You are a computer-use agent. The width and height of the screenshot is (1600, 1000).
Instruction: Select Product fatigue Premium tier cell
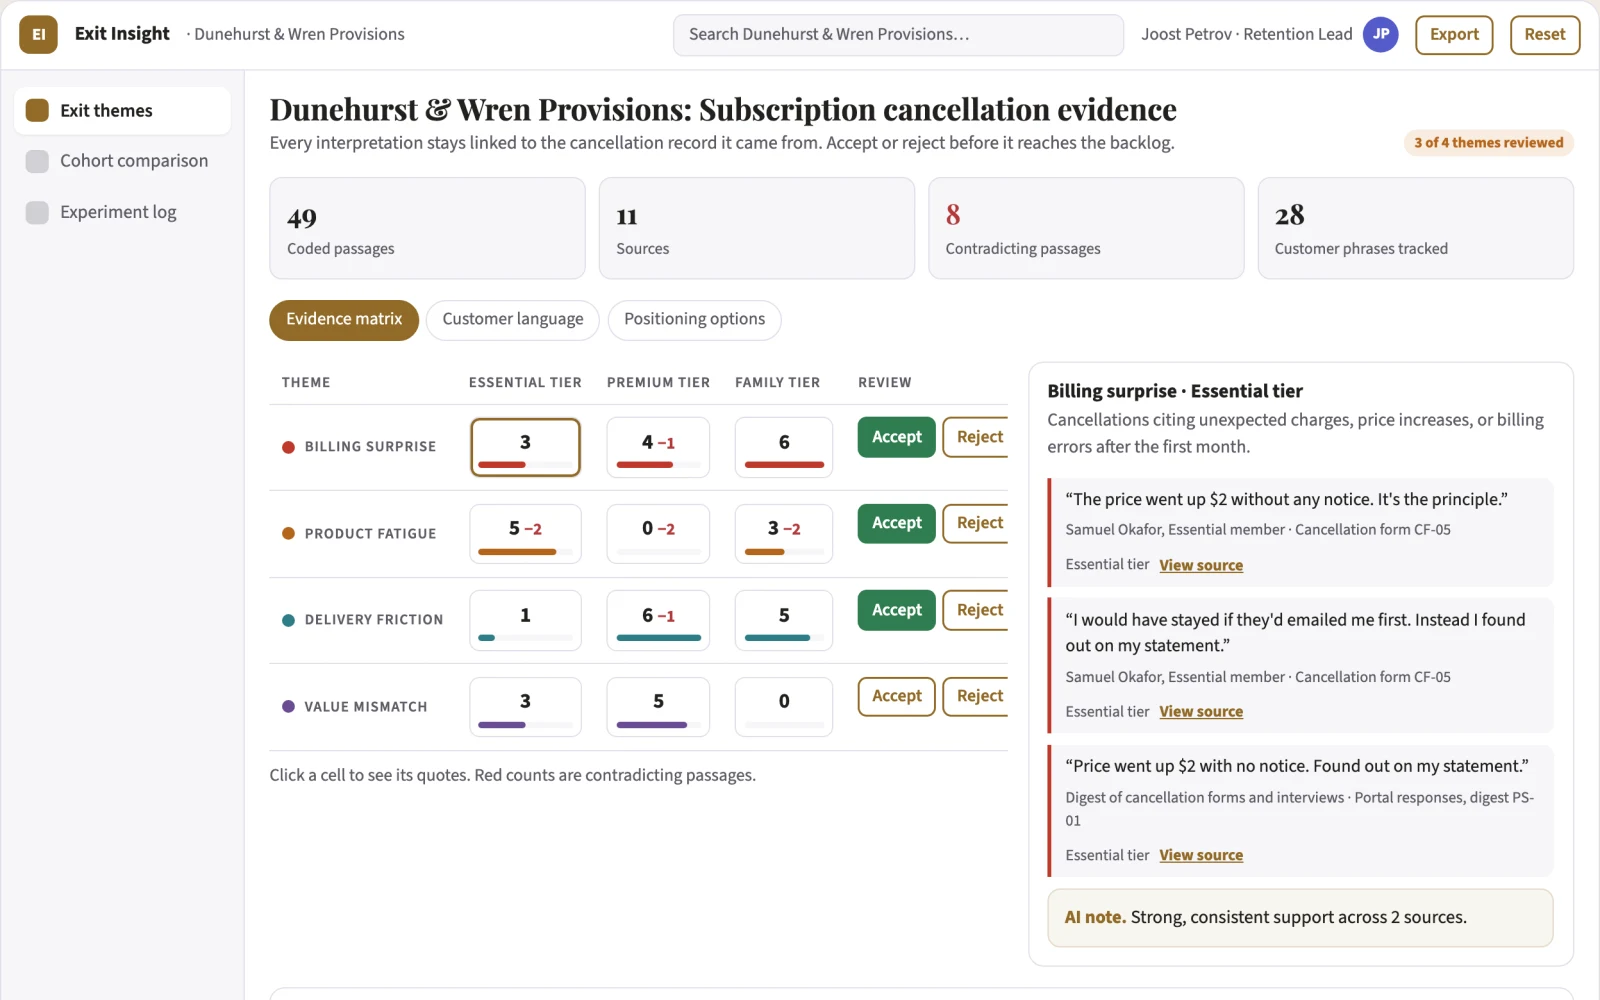[x=658, y=534]
